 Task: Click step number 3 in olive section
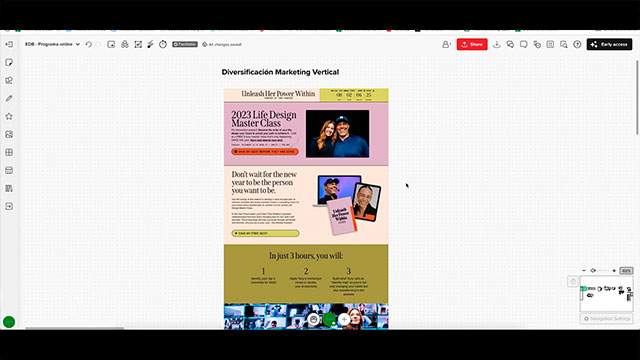point(349,271)
